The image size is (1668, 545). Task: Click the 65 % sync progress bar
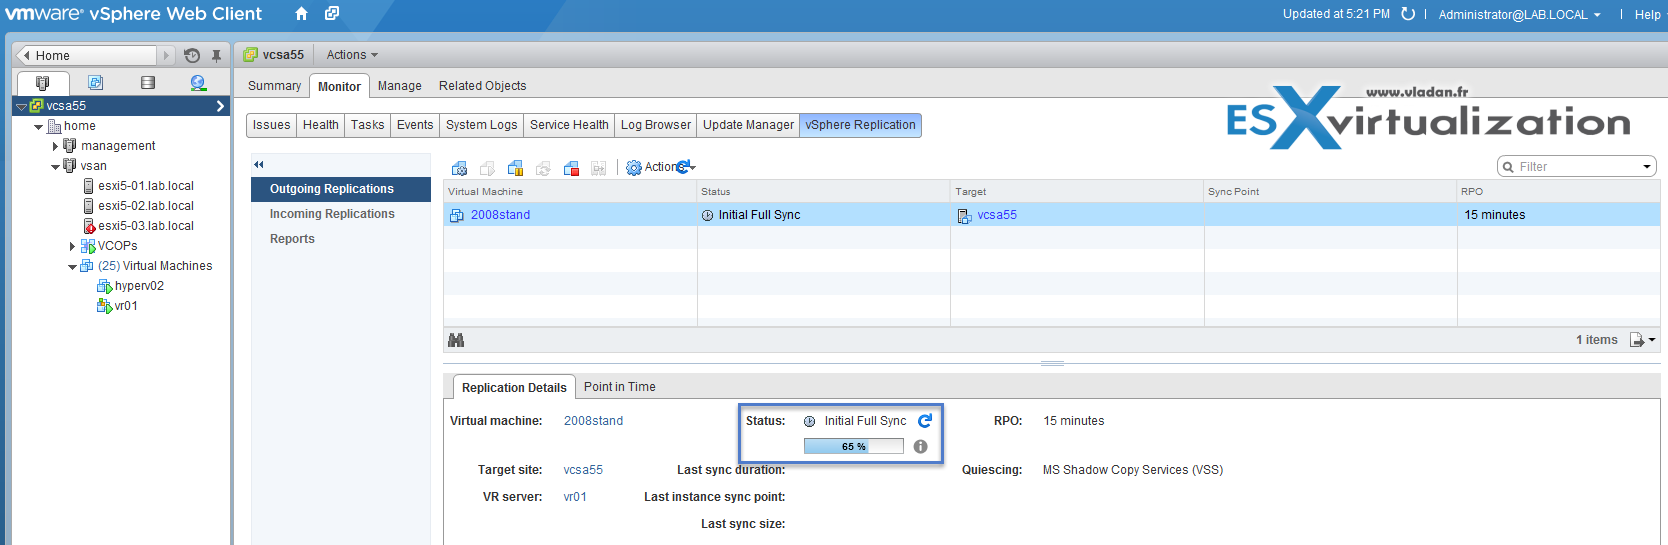[x=853, y=447]
